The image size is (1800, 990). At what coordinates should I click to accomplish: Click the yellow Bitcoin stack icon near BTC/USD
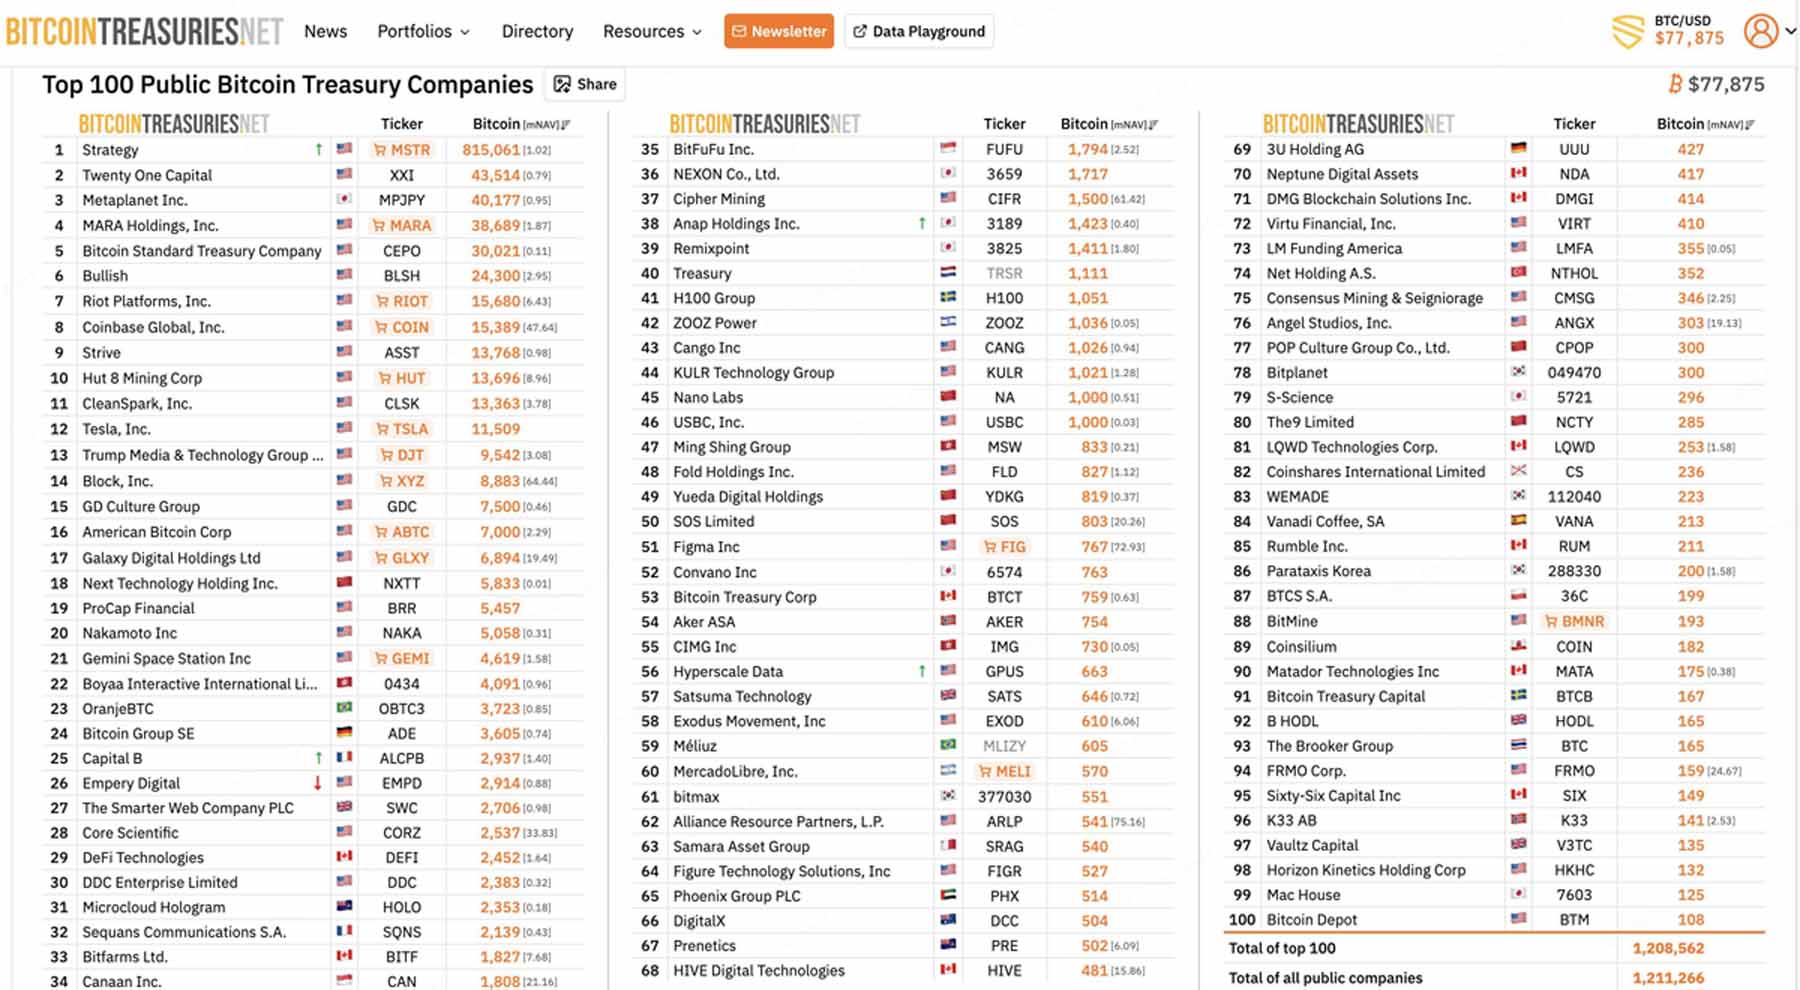1628,31
